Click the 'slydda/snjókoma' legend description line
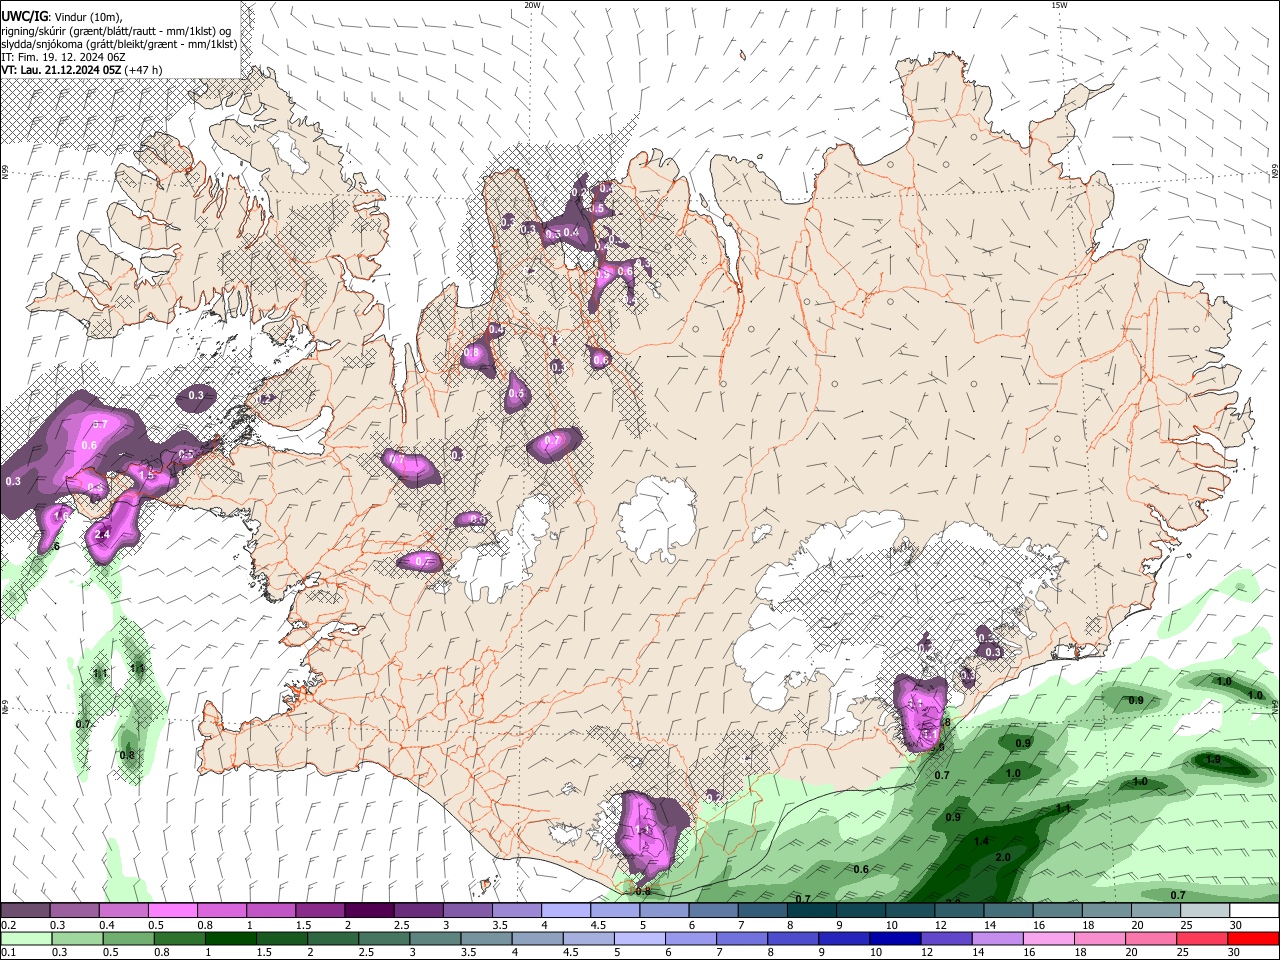 click(x=119, y=44)
